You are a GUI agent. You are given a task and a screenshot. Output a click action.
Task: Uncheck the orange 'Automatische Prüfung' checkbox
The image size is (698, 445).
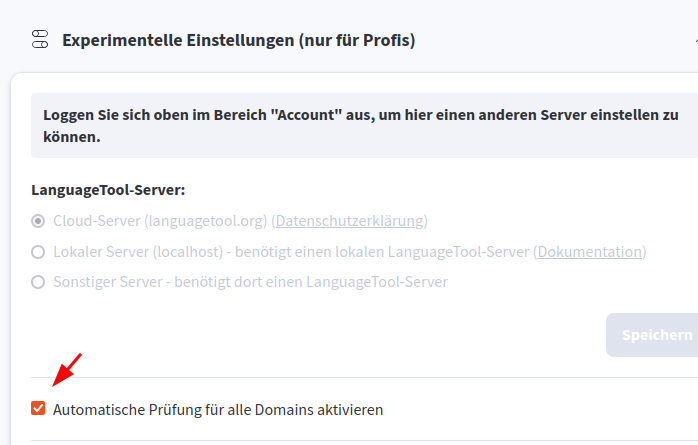click(38, 408)
